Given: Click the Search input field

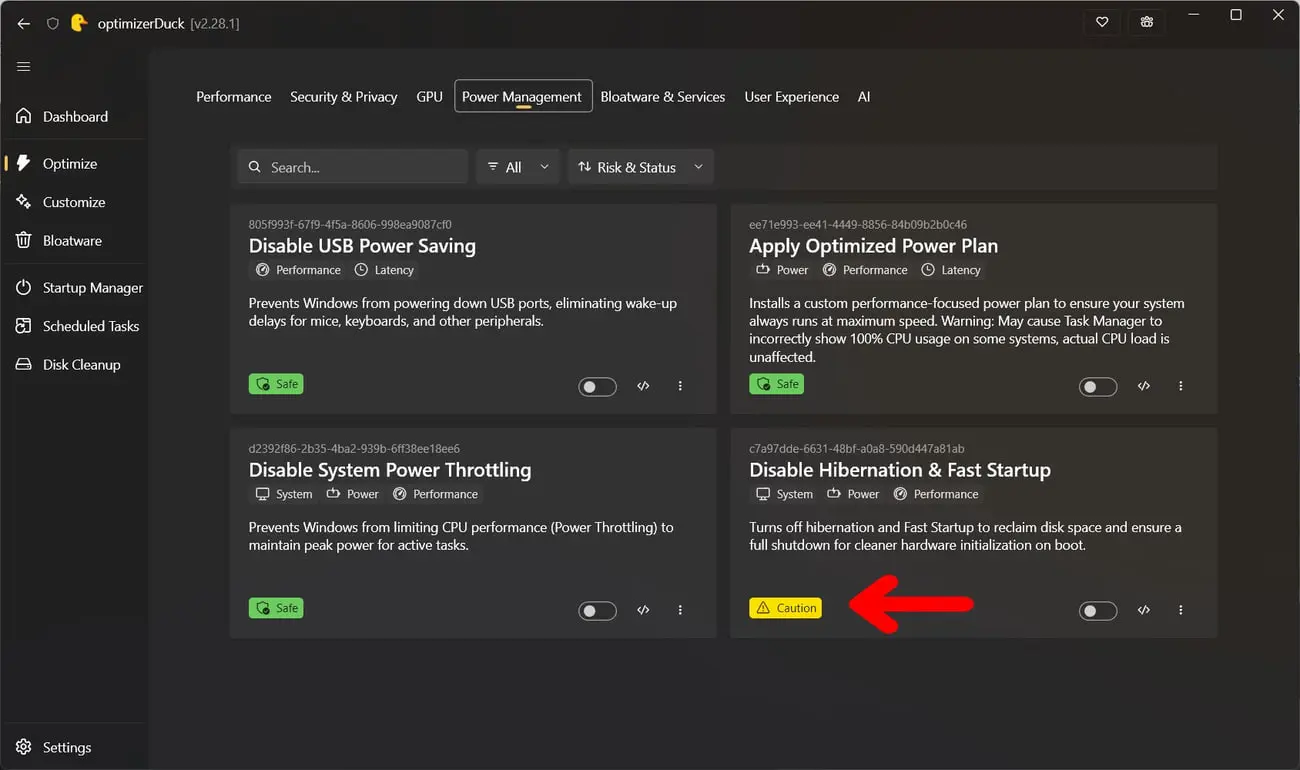Looking at the screenshot, I should coord(353,167).
